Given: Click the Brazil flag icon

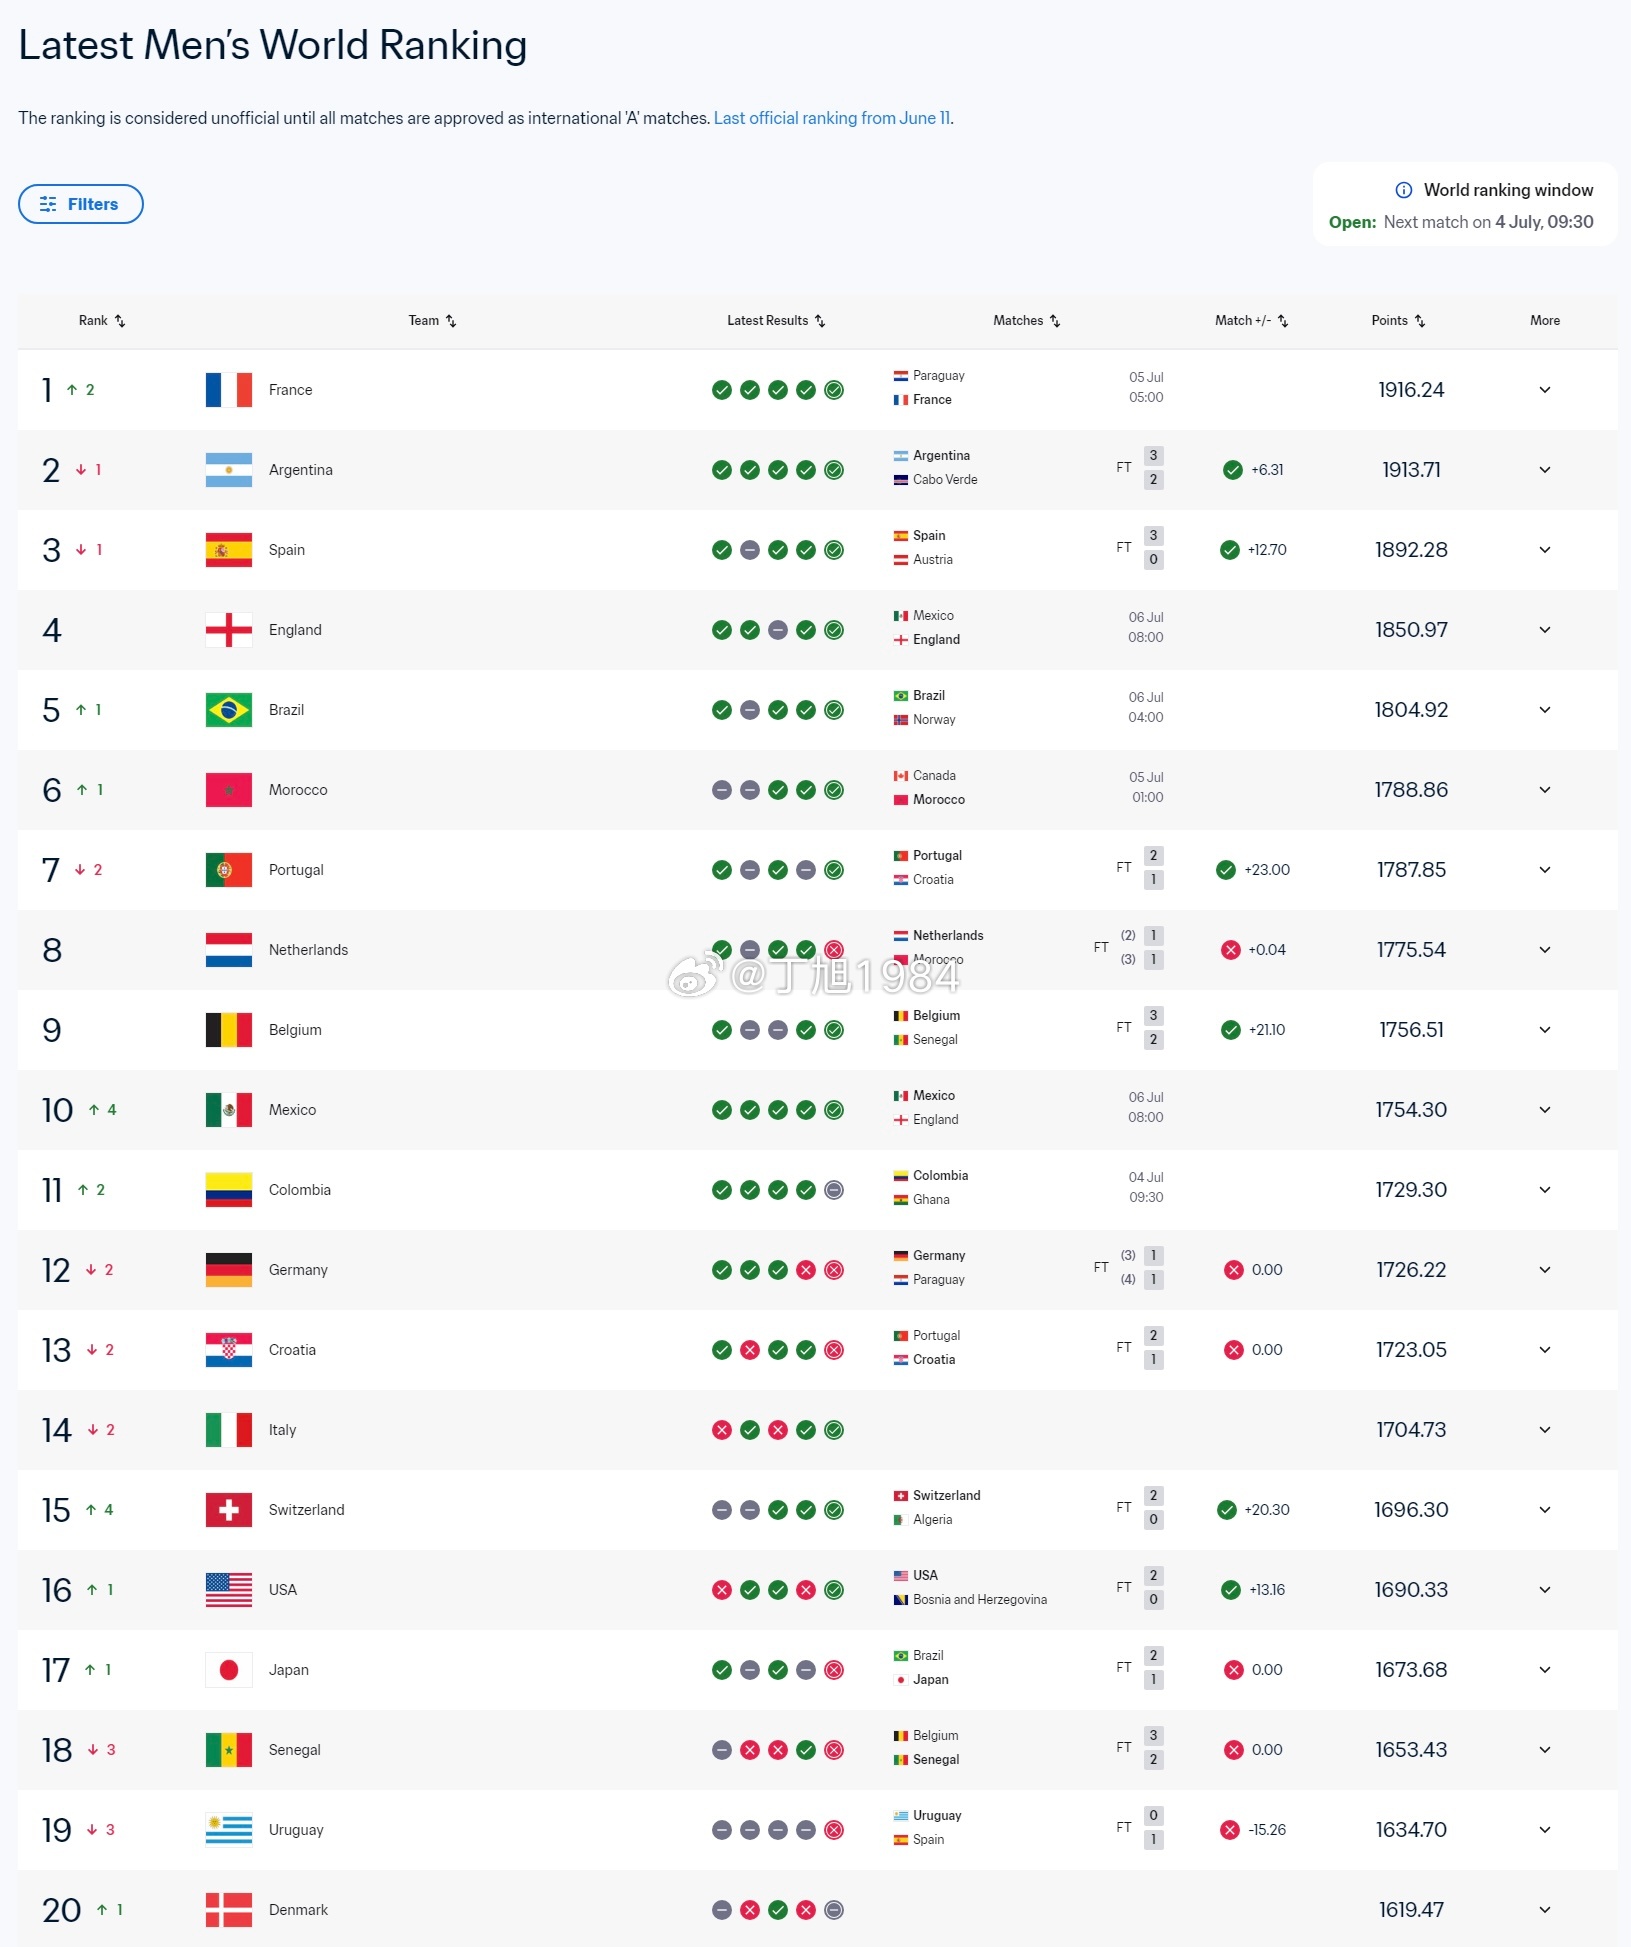Looking at the screenshot, I should [x=229, y=710].
